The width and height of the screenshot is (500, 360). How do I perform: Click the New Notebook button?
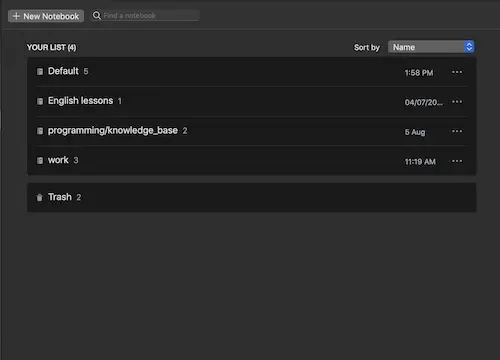(46, 16)
